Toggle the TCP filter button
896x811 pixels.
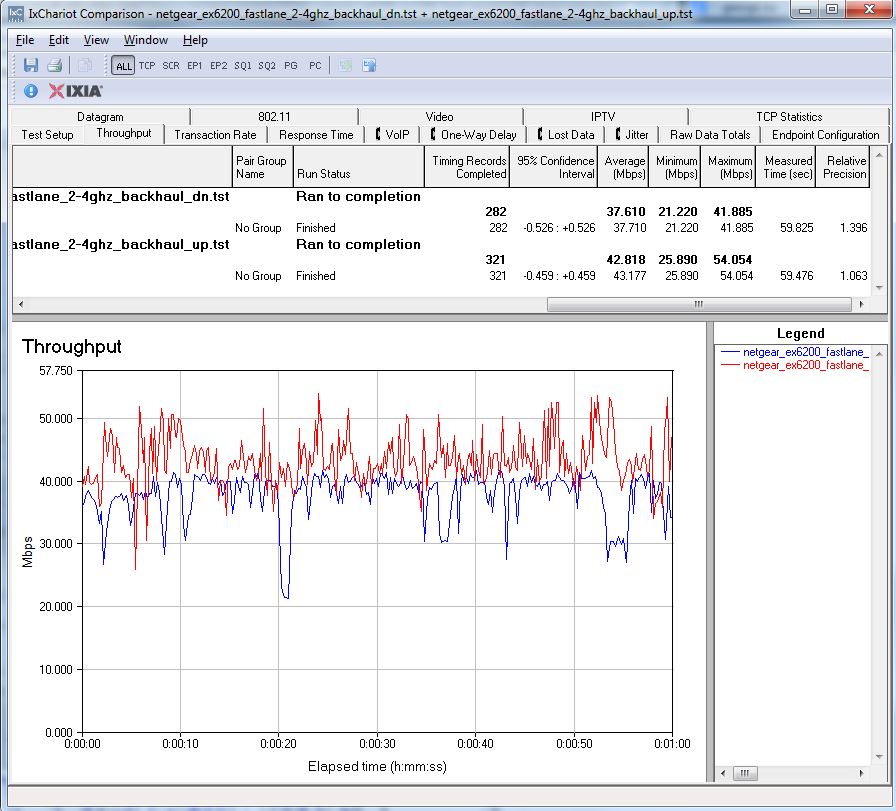147,66
